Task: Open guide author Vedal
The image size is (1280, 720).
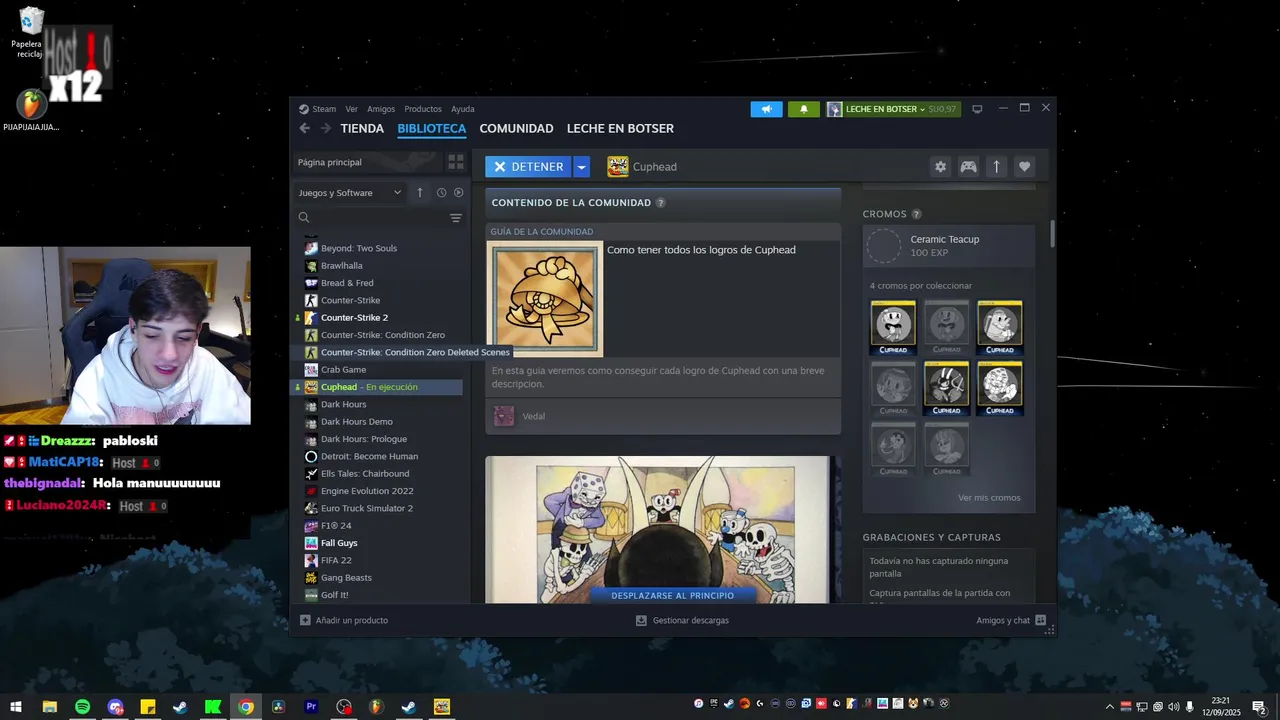Action: tap(534, 416)
